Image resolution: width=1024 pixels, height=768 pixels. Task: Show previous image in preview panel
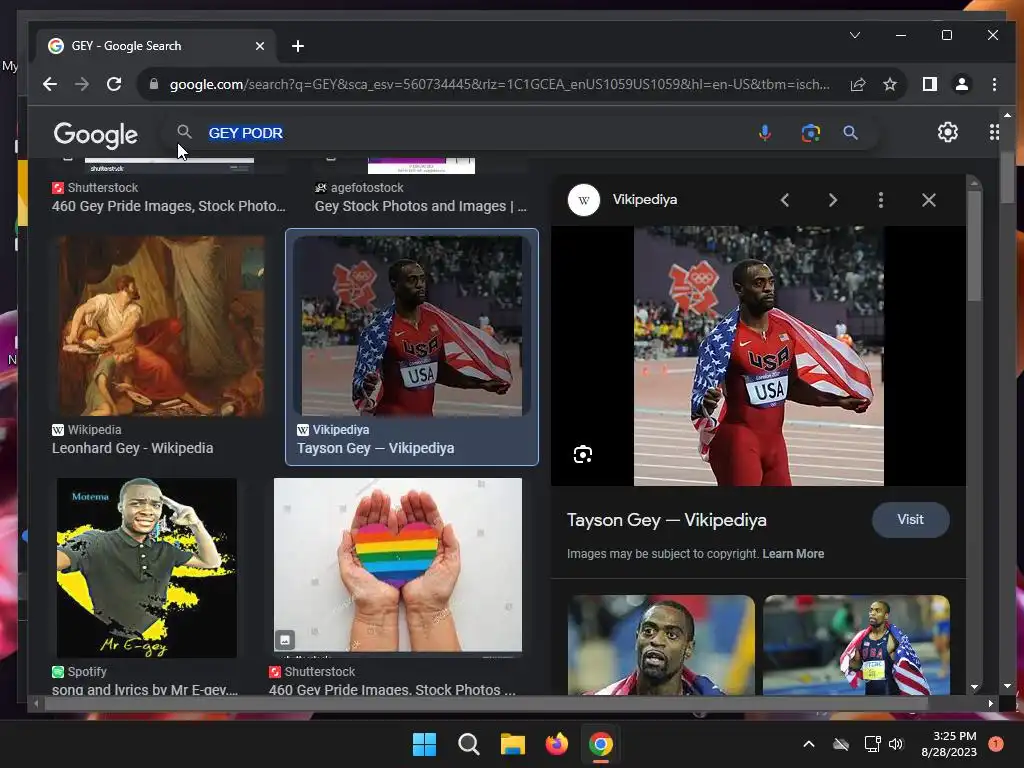(785, 200)
